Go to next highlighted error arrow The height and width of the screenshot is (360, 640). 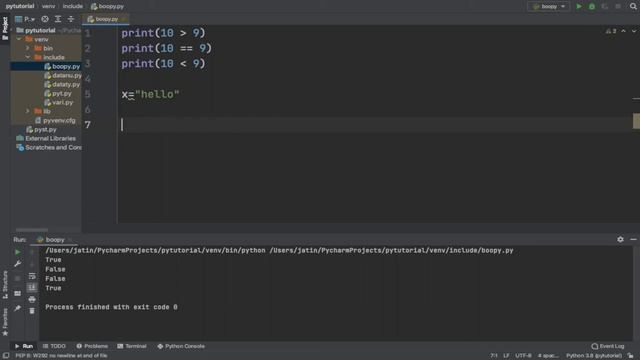pos(634,31)
